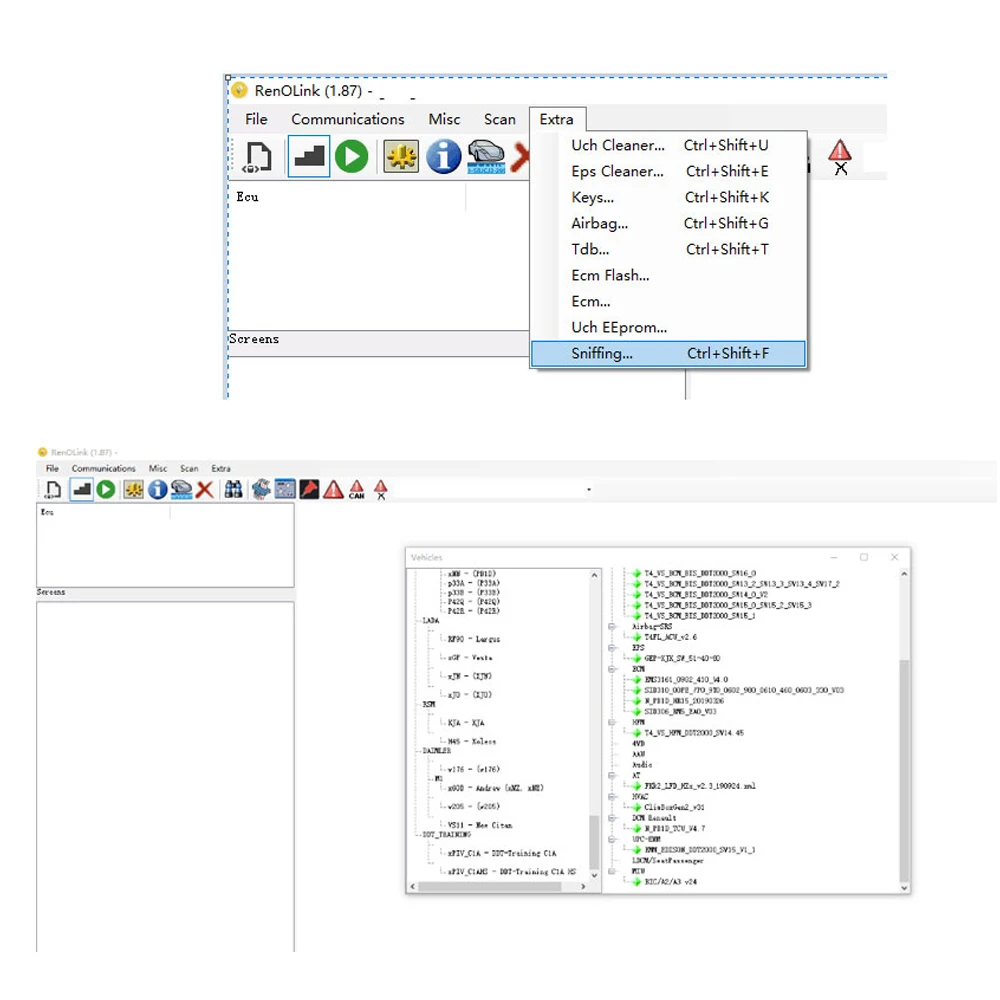Select LBCM/SeatPassenger in the ECU tree
Screen dimensions: 1000x1000
668,860
